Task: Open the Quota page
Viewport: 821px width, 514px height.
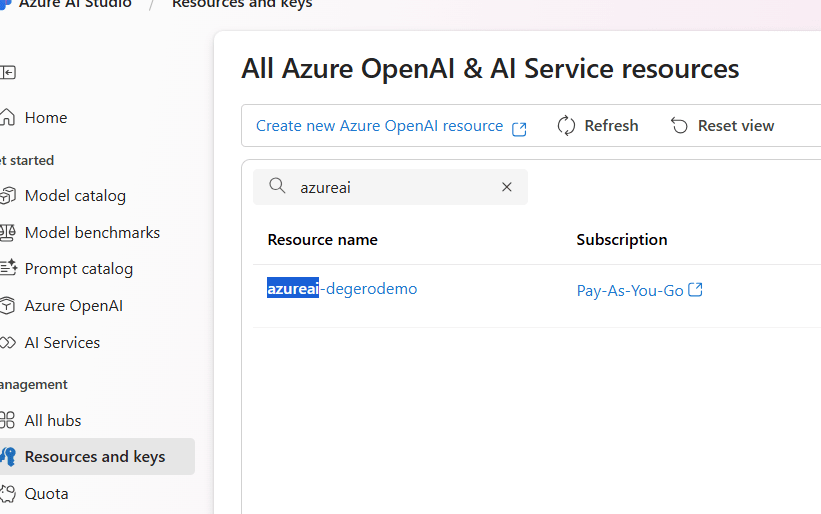Action: [47, 494]
